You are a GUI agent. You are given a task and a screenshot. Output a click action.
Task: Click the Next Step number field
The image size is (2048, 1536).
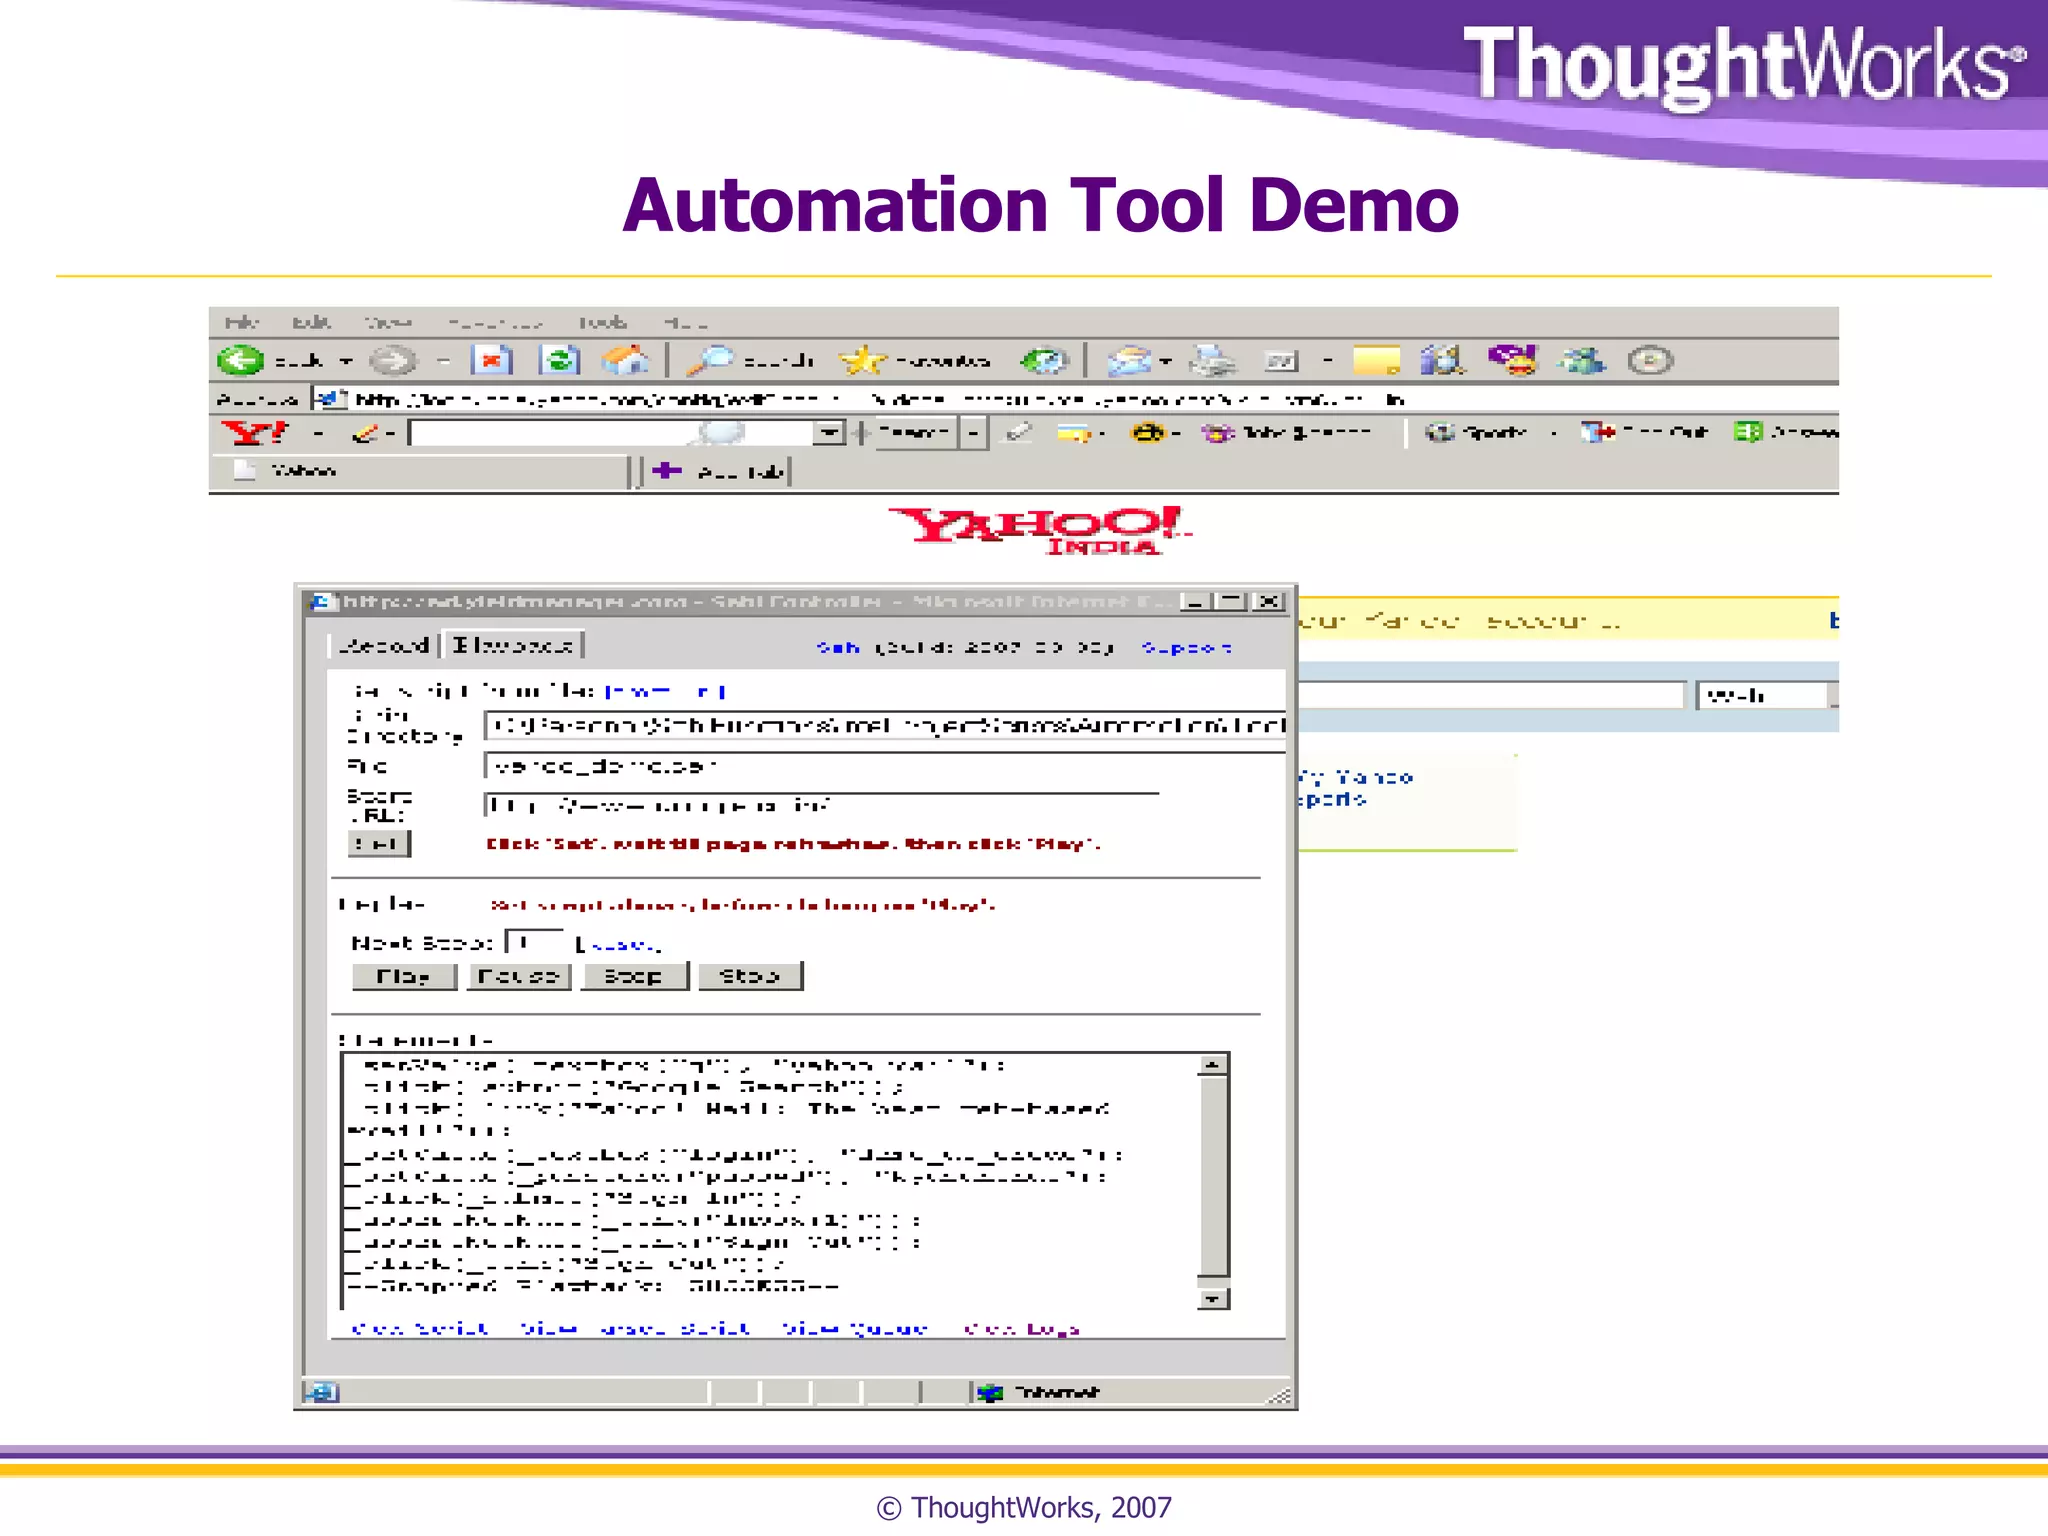pos(534,942)
